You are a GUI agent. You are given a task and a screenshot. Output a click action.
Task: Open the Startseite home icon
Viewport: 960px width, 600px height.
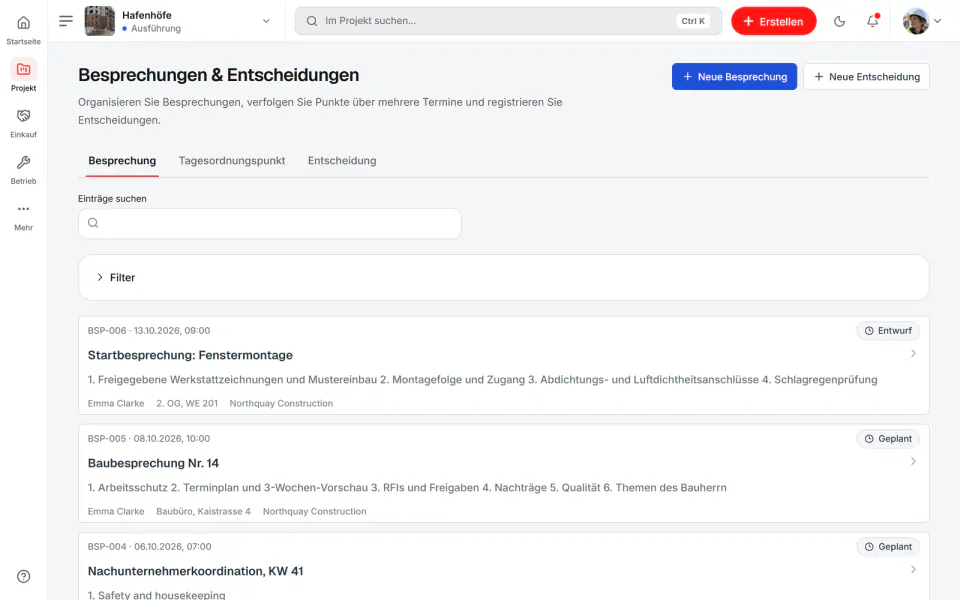tap(23, 23)
